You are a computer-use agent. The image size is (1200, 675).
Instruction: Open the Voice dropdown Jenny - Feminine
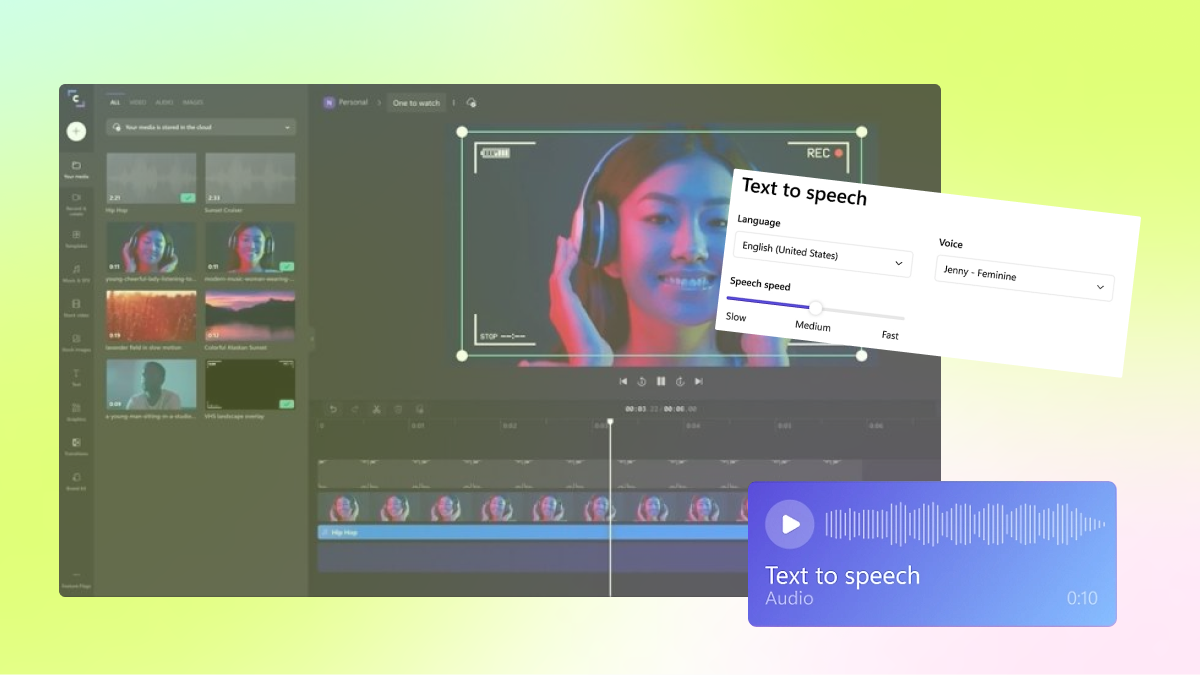pos(1025,276)
